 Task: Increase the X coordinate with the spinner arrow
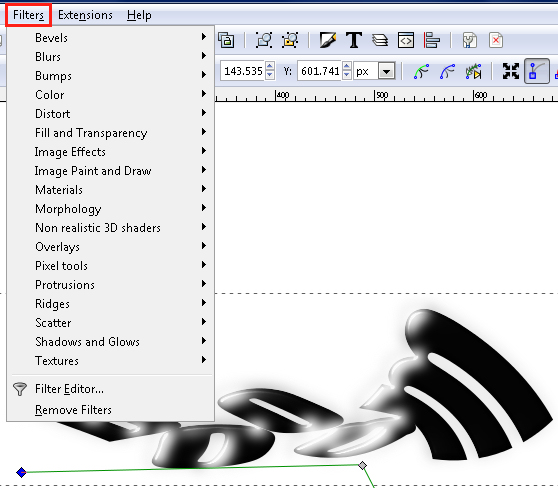[x=270, y=66]
